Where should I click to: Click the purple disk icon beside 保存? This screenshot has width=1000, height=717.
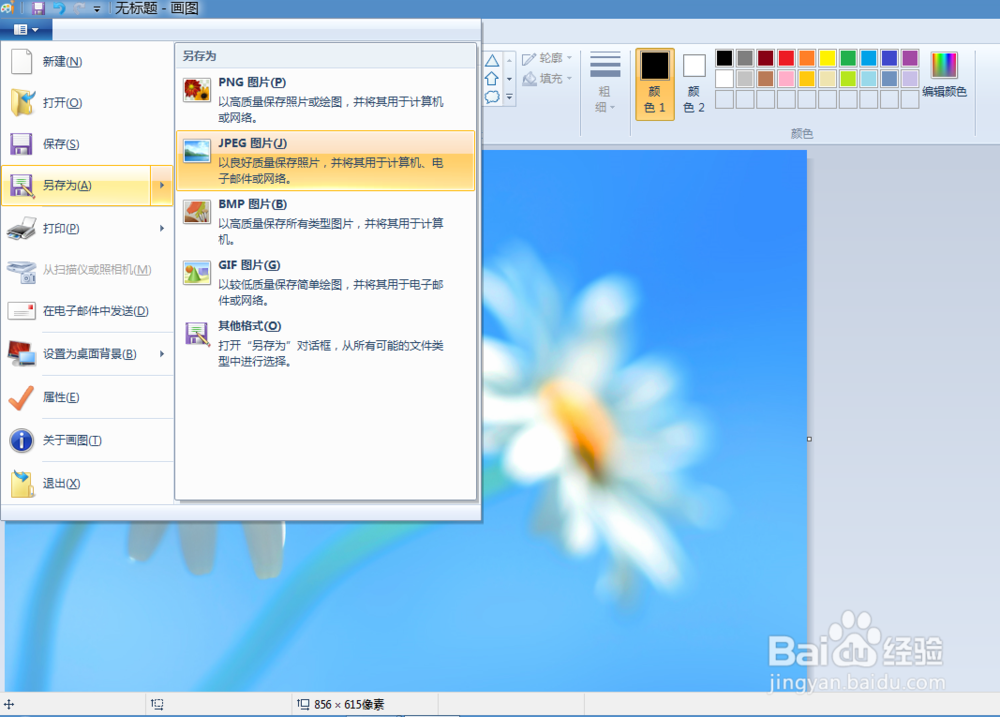pos(21,144)
